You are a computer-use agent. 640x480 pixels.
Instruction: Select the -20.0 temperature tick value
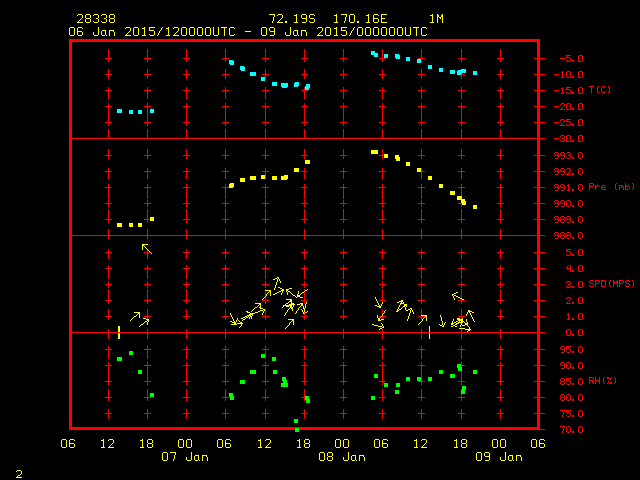[569, 107]
